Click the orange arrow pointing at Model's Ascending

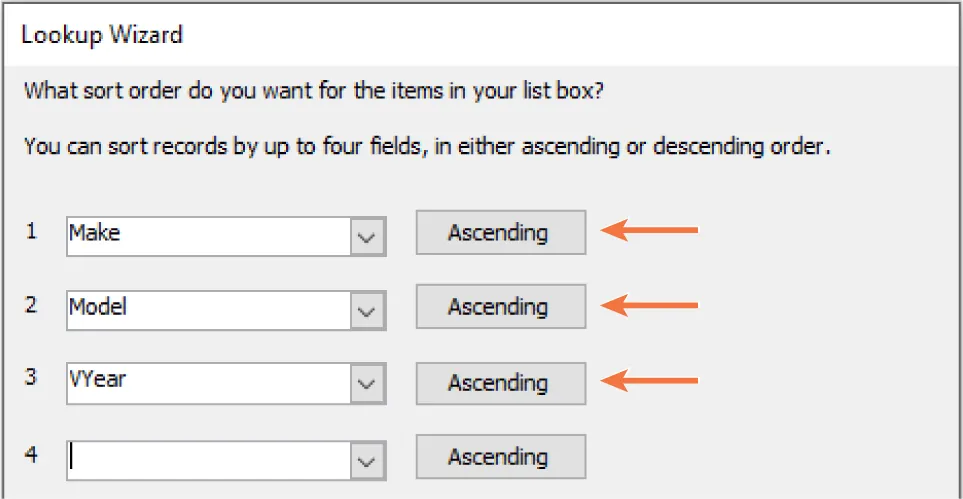648,305
